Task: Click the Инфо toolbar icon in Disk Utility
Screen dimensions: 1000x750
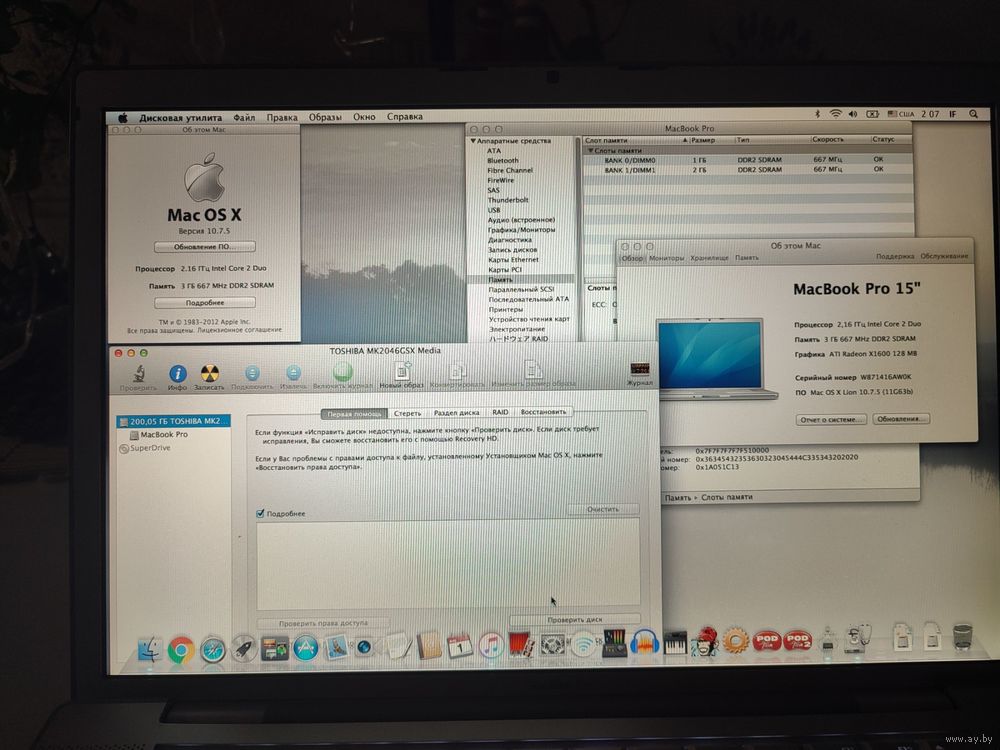Action: [x=177, y=374]
